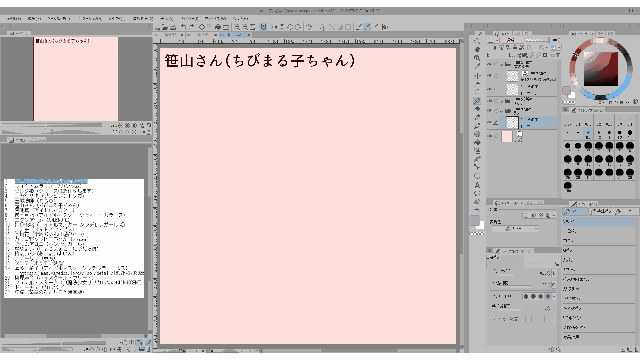The height and width of the screenshot is (360, 640).
Task: Click the highlighted snap icon in command bar
Action: 263,27
